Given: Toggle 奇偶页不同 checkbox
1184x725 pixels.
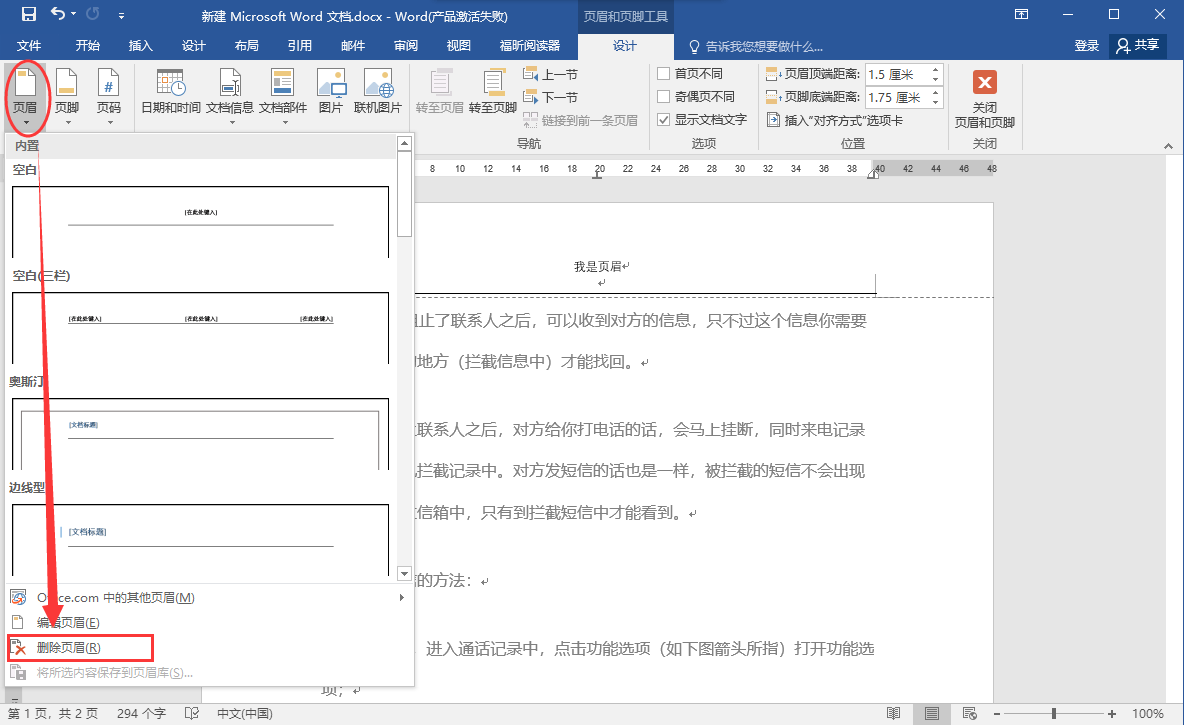Looking at the screenshot, I should pyautogui.click(x=664, y=97).
